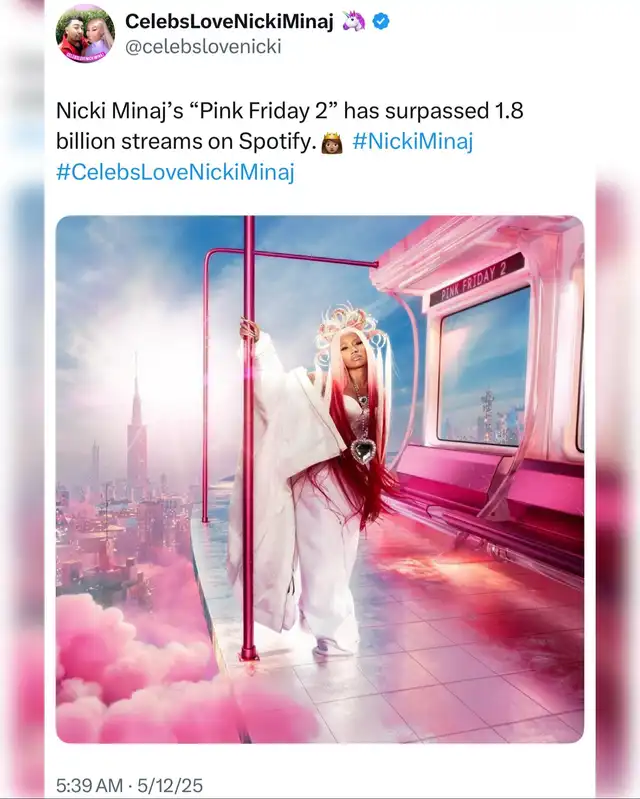View the Pink Friday 2 album image
Screen dimensions: 640x799
[319, 479]
